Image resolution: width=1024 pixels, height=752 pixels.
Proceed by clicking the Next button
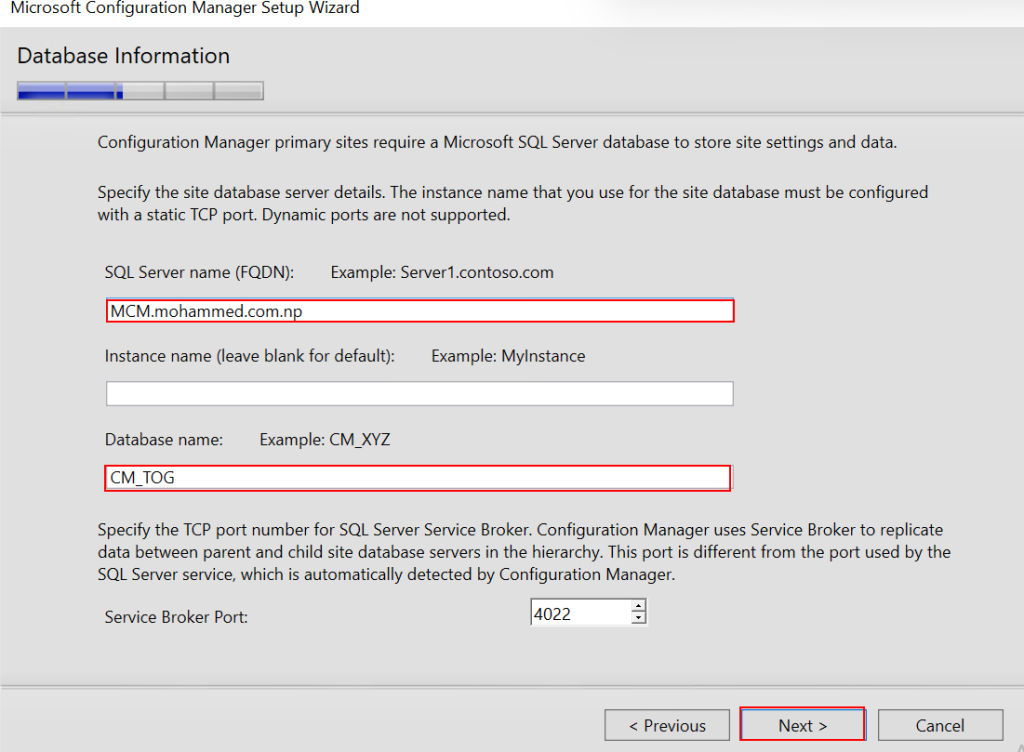point(802,725)
